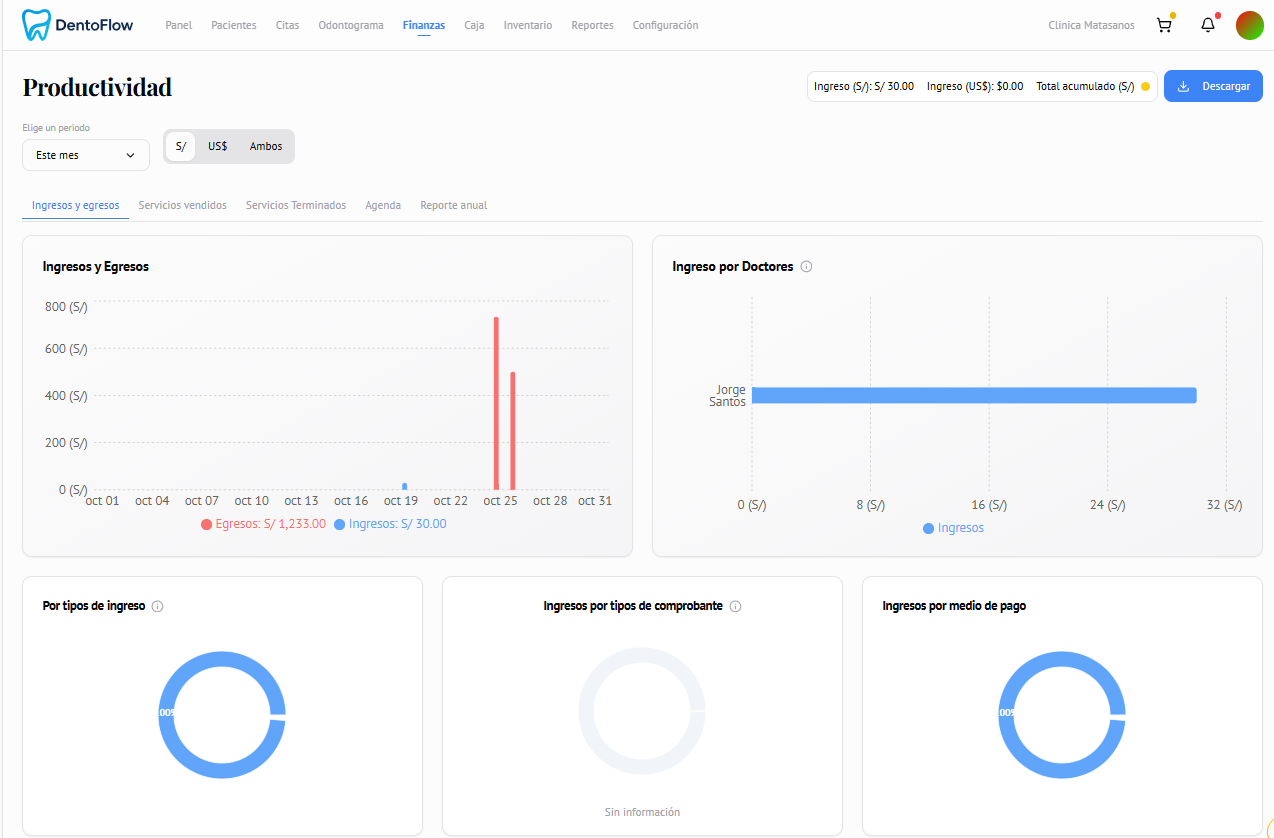Open the Este mes period dropdown
1274x838 pixels.
tap(85, 155)
